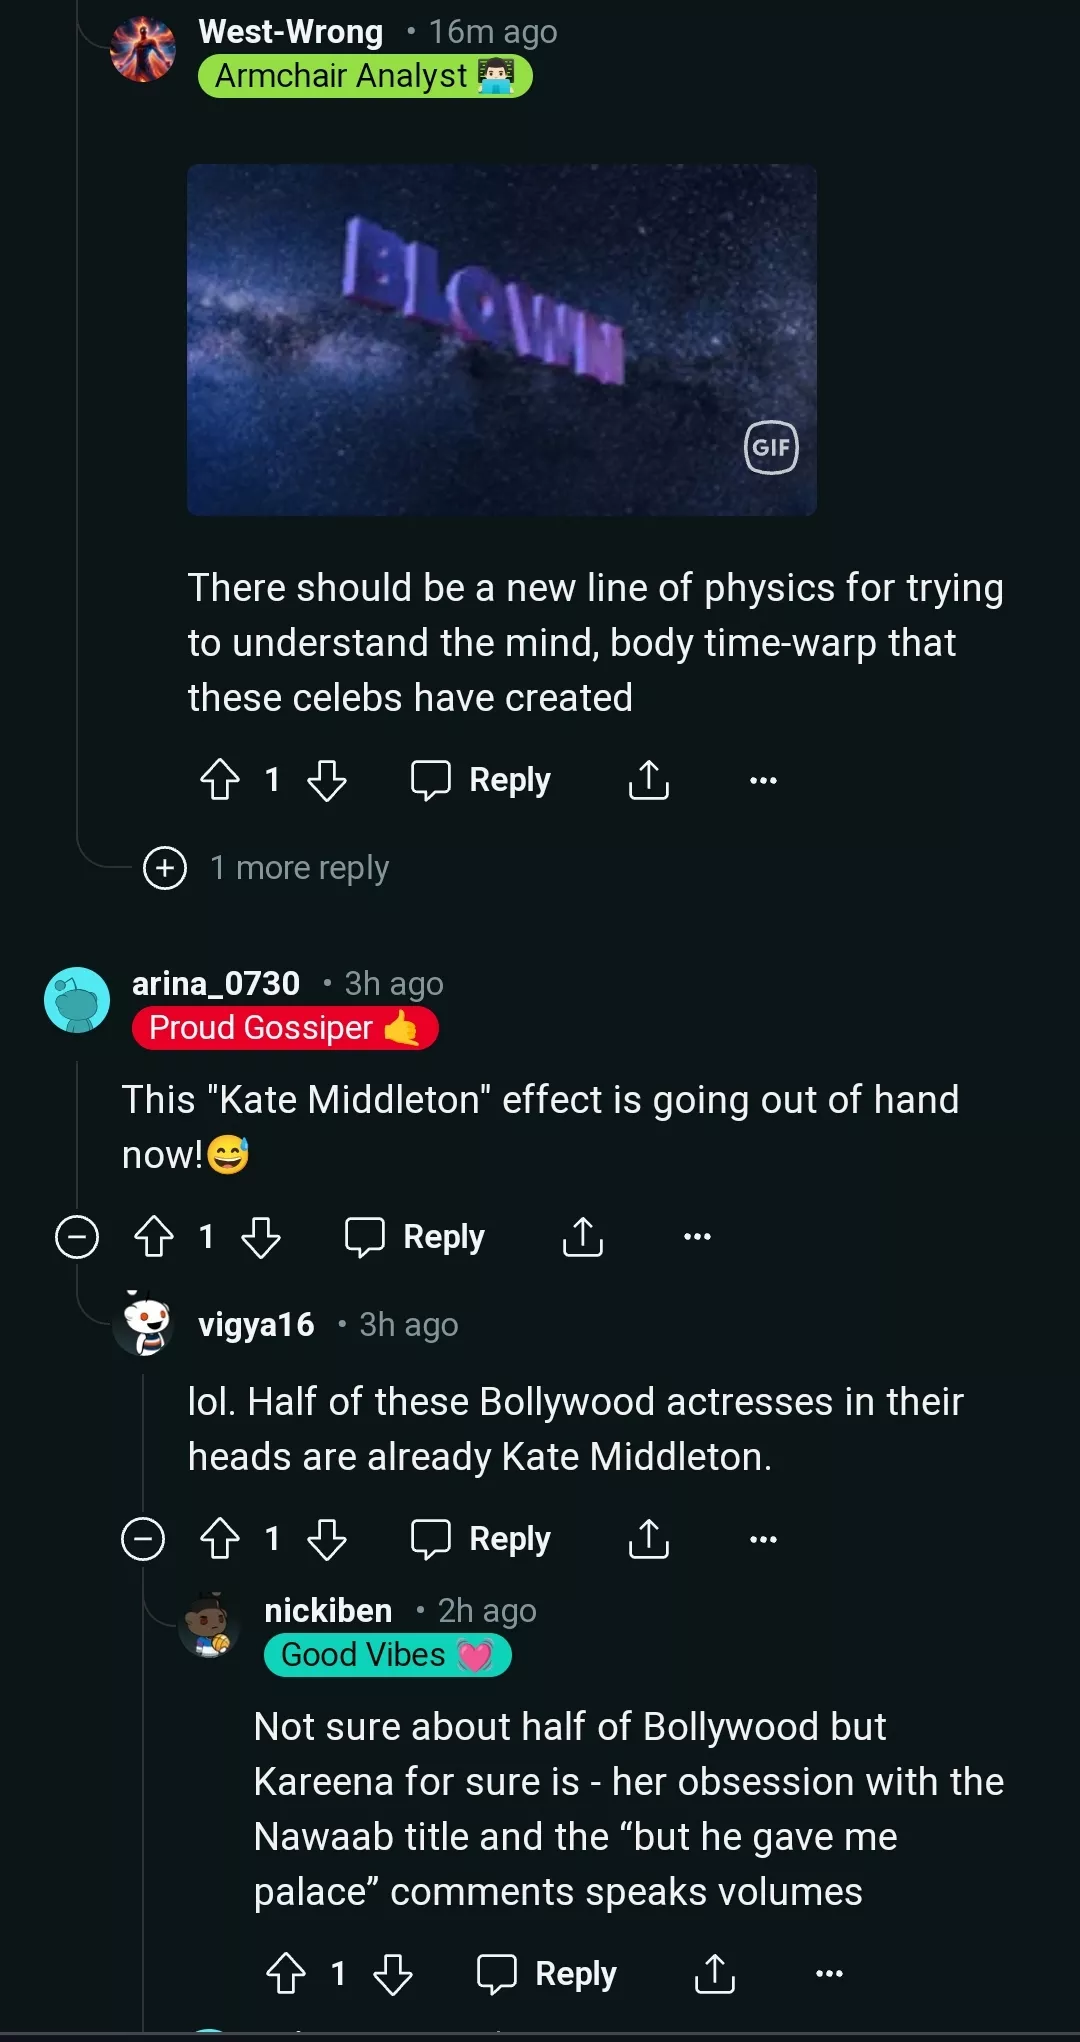Downvote West-Wrong's physics comment
1080x2042 pixels.
[327, 780]
